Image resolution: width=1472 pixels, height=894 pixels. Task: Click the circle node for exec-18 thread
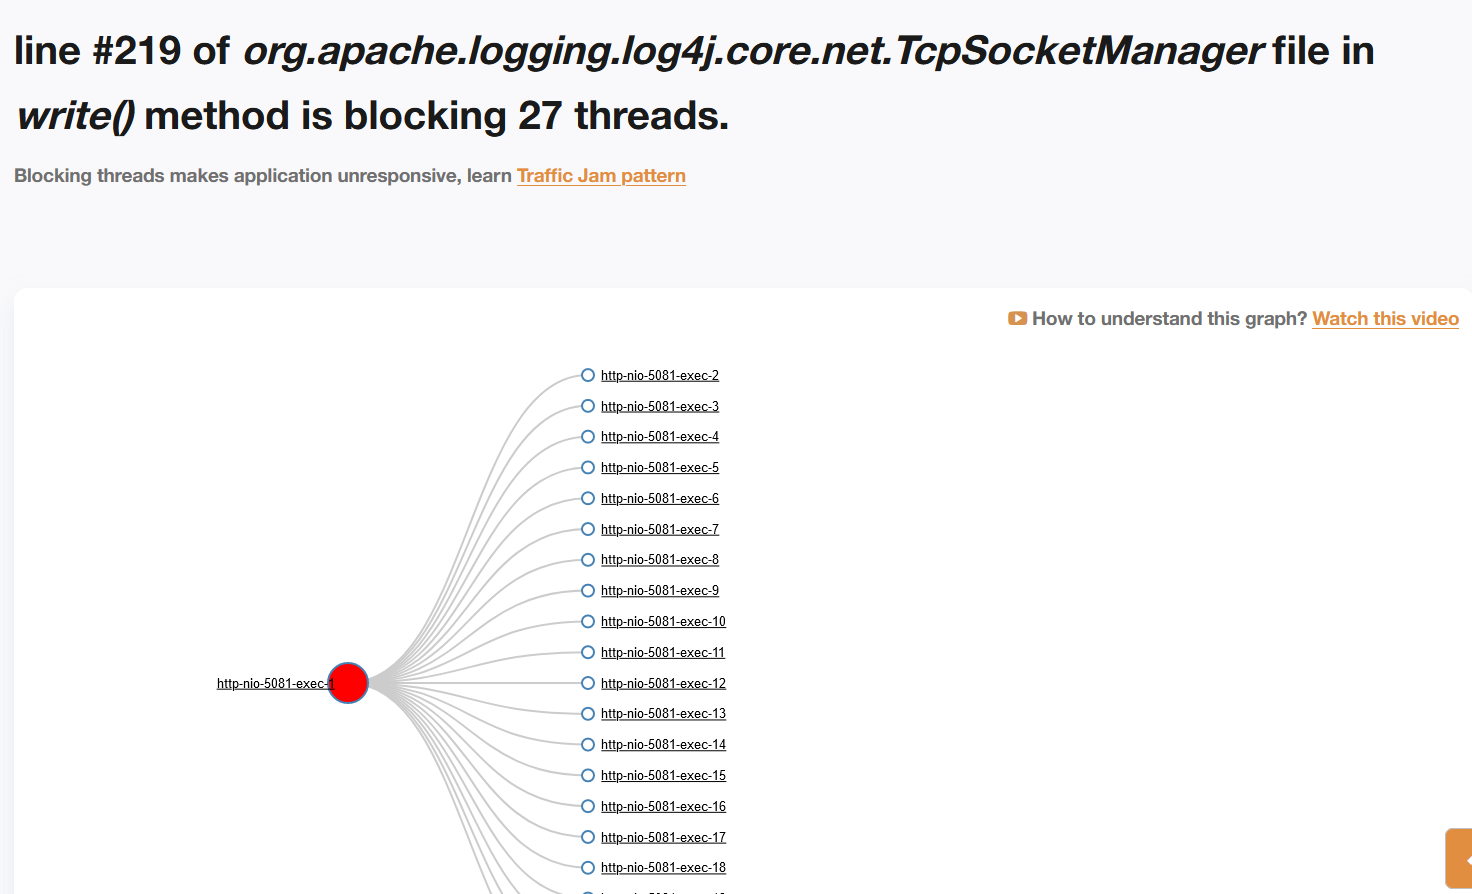point(588,867)
